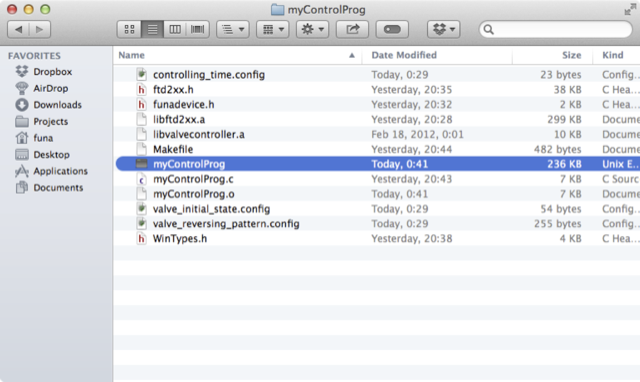The height and width of the screenshot is (382, 640).
Task: Select the libftd2xx.a file icon
Action: click(142, 119)
